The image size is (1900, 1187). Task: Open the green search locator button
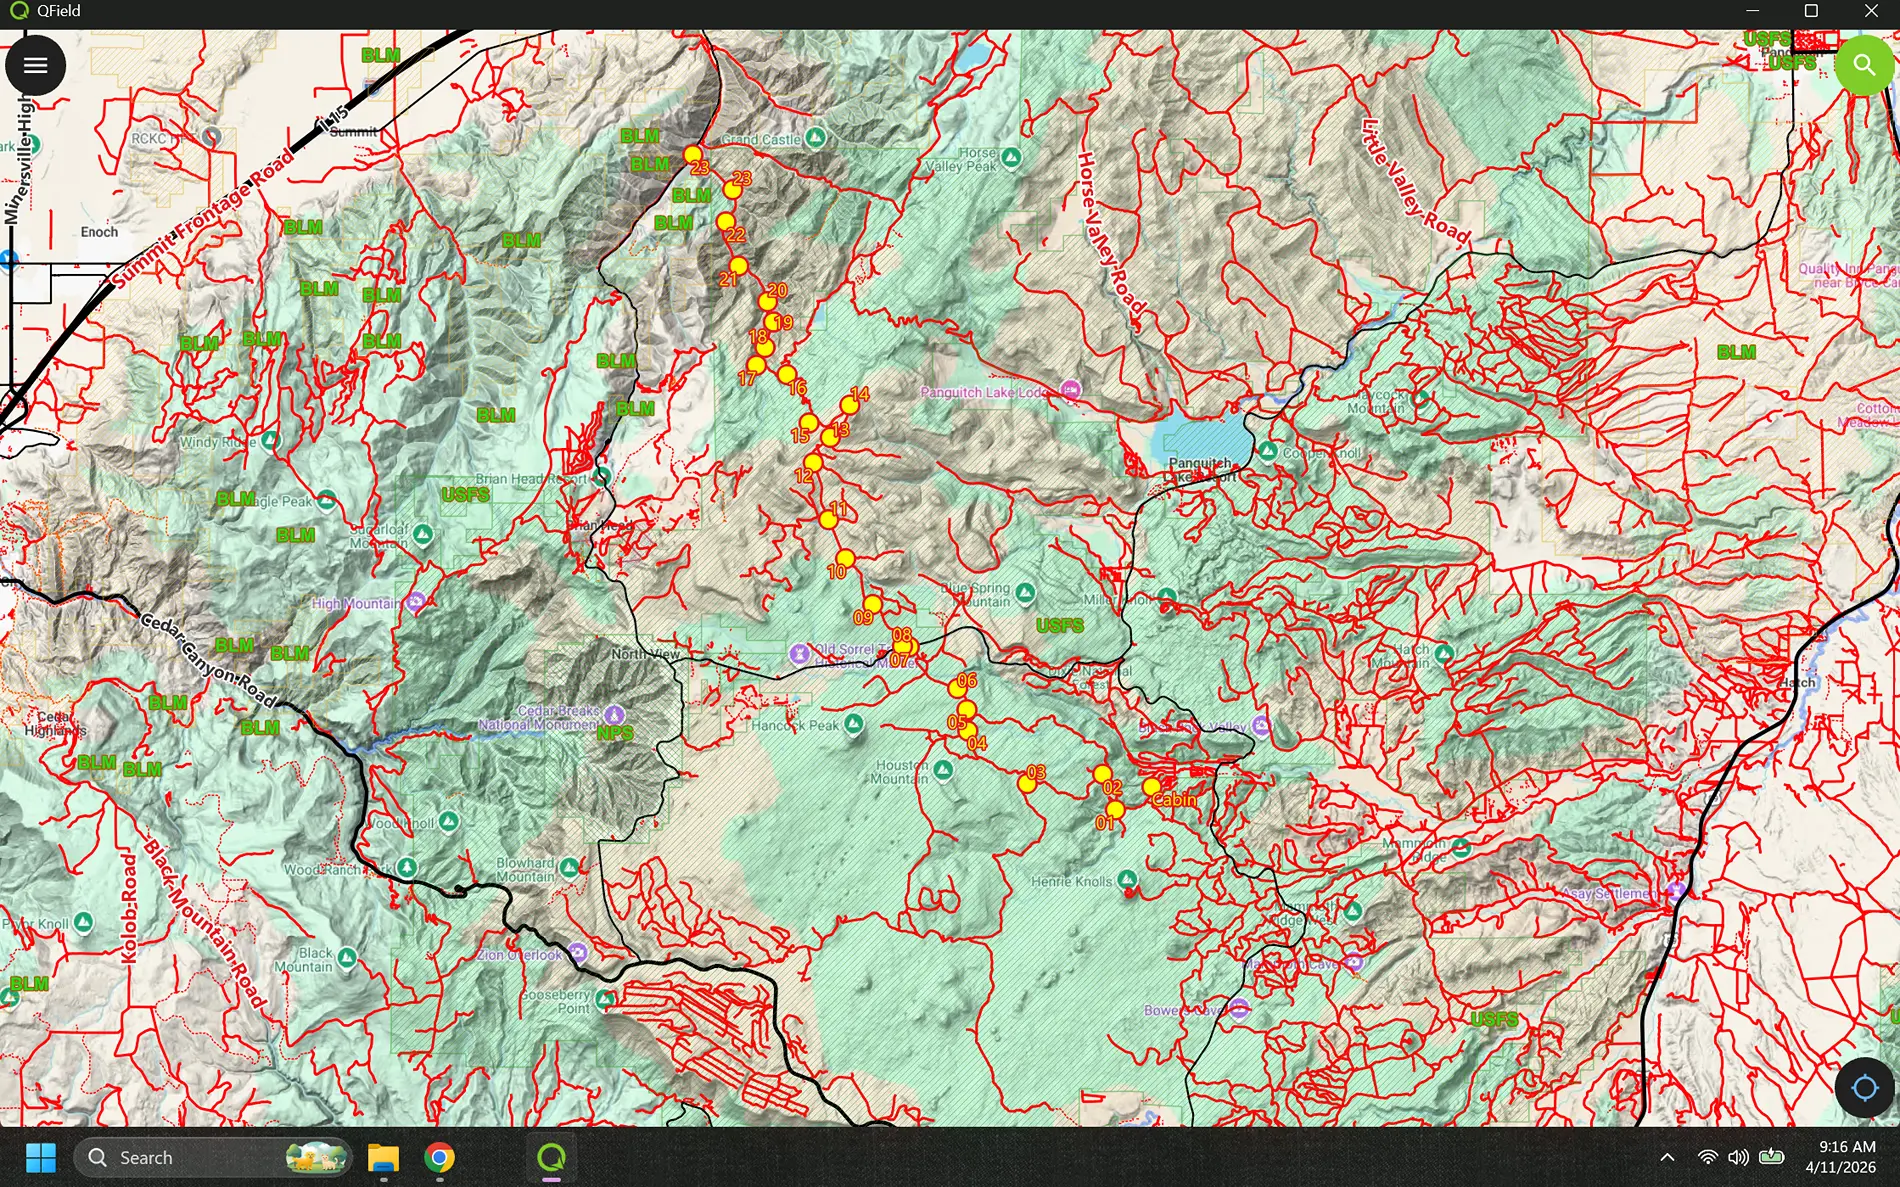[x=1864, y=65]
